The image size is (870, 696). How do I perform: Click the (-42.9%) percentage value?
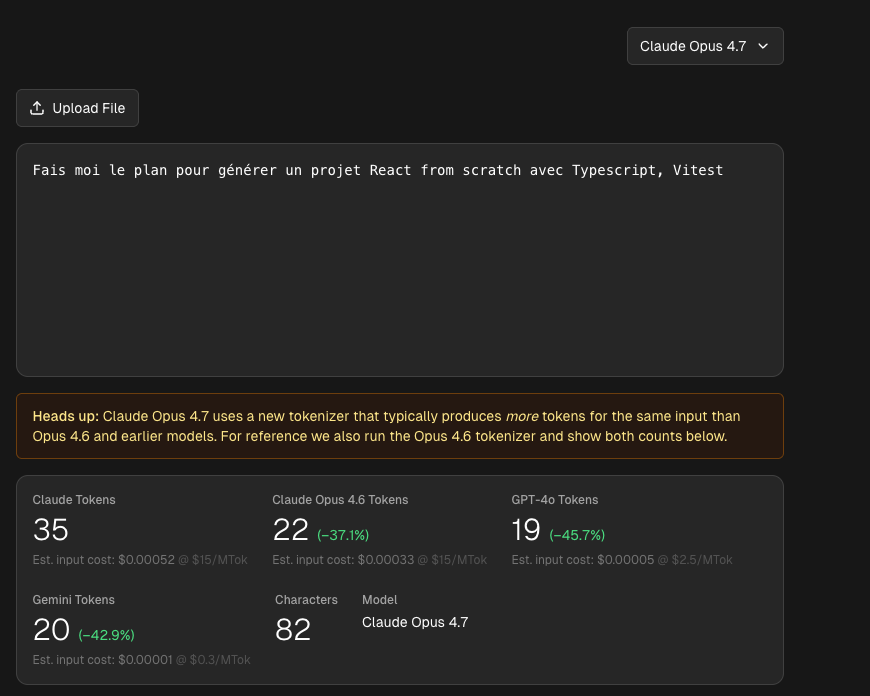[107, 635]
